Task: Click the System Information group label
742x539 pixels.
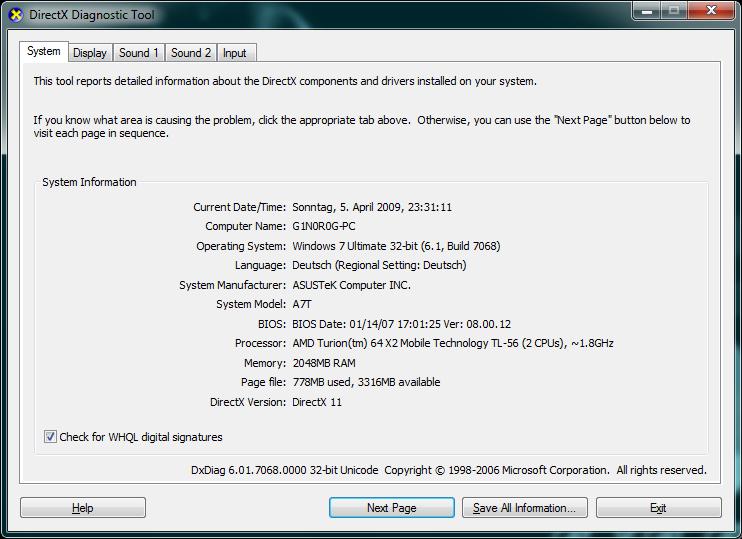Action: [89, 182]
